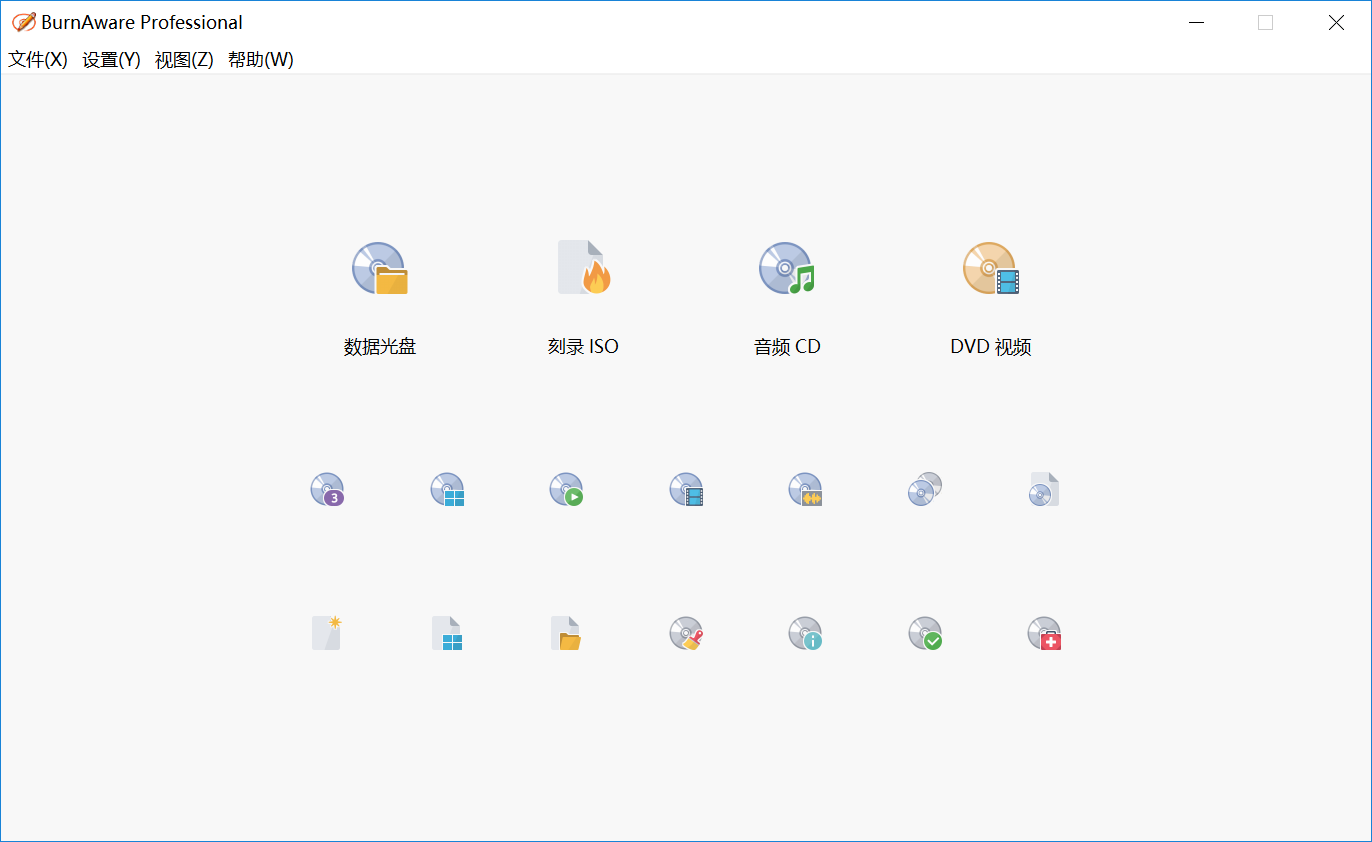Select the boot disc icon with blue grid
This screenshot has width=1372, height=842.
447,489
